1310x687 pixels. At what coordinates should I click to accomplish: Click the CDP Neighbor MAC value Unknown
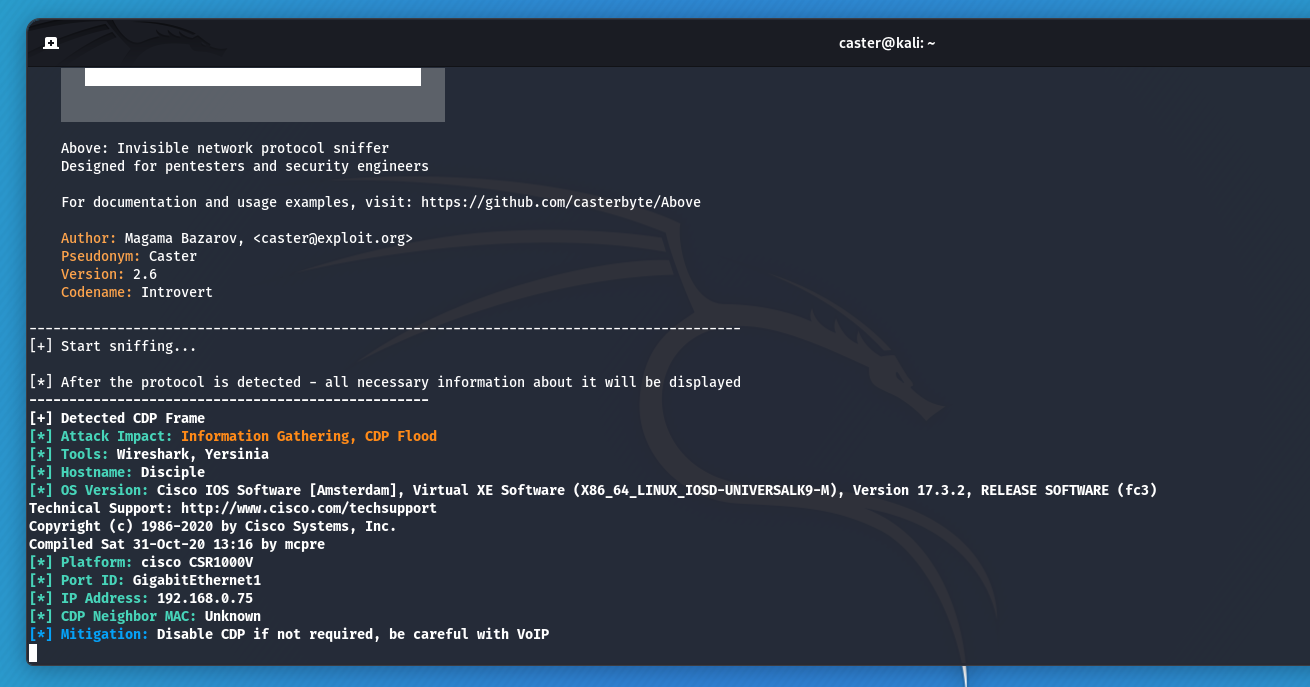click(x=233, y=616)
